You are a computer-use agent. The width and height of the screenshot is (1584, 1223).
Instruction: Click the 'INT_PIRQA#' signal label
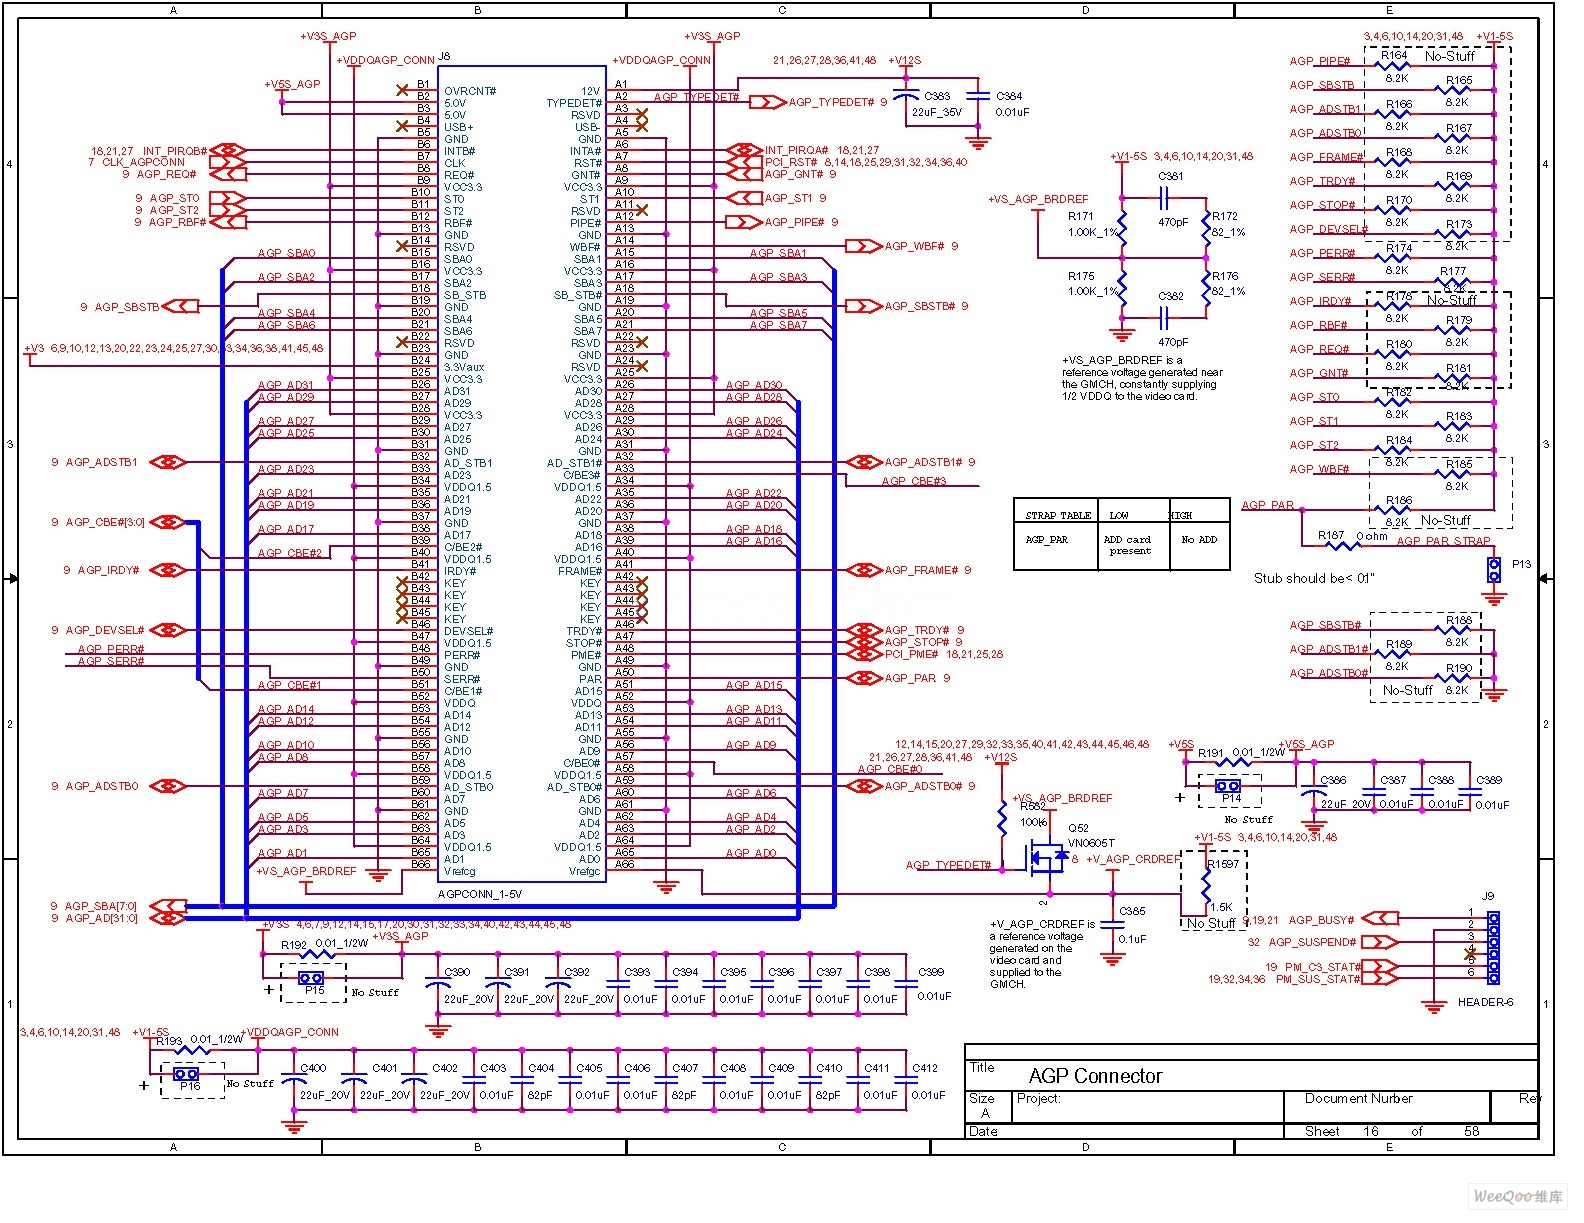(x=797, y=150)
